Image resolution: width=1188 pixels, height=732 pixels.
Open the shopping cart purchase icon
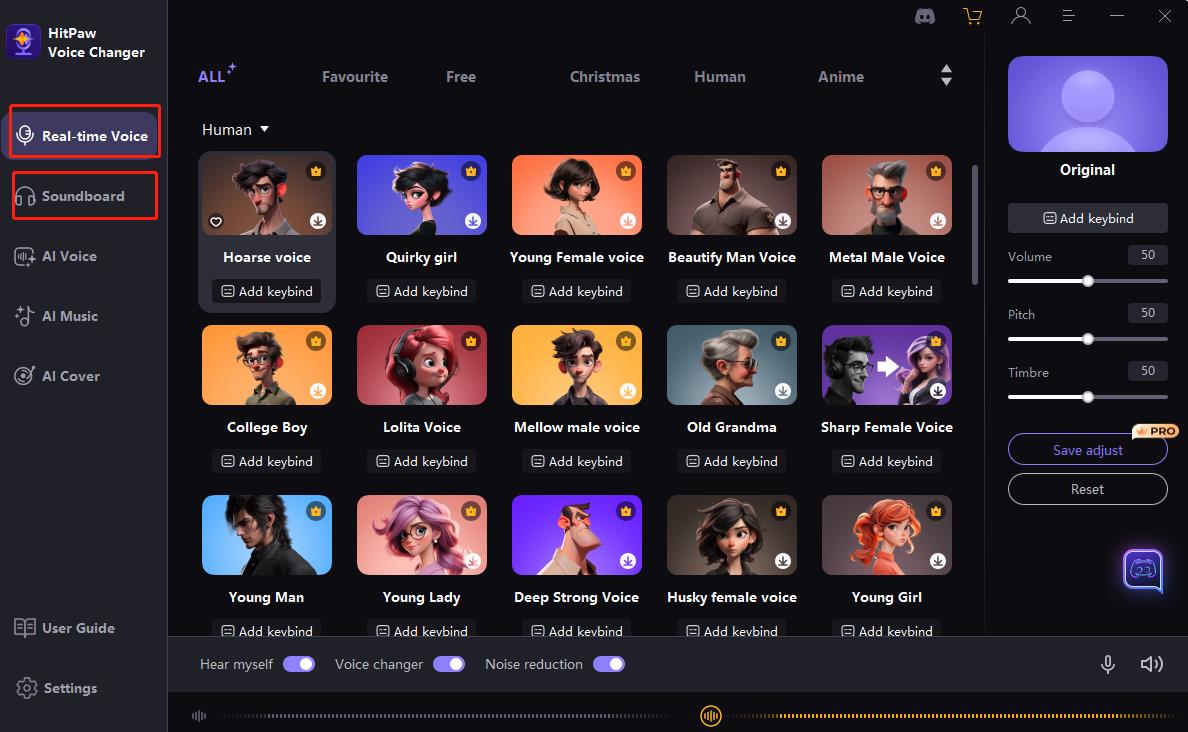(972, 16)
